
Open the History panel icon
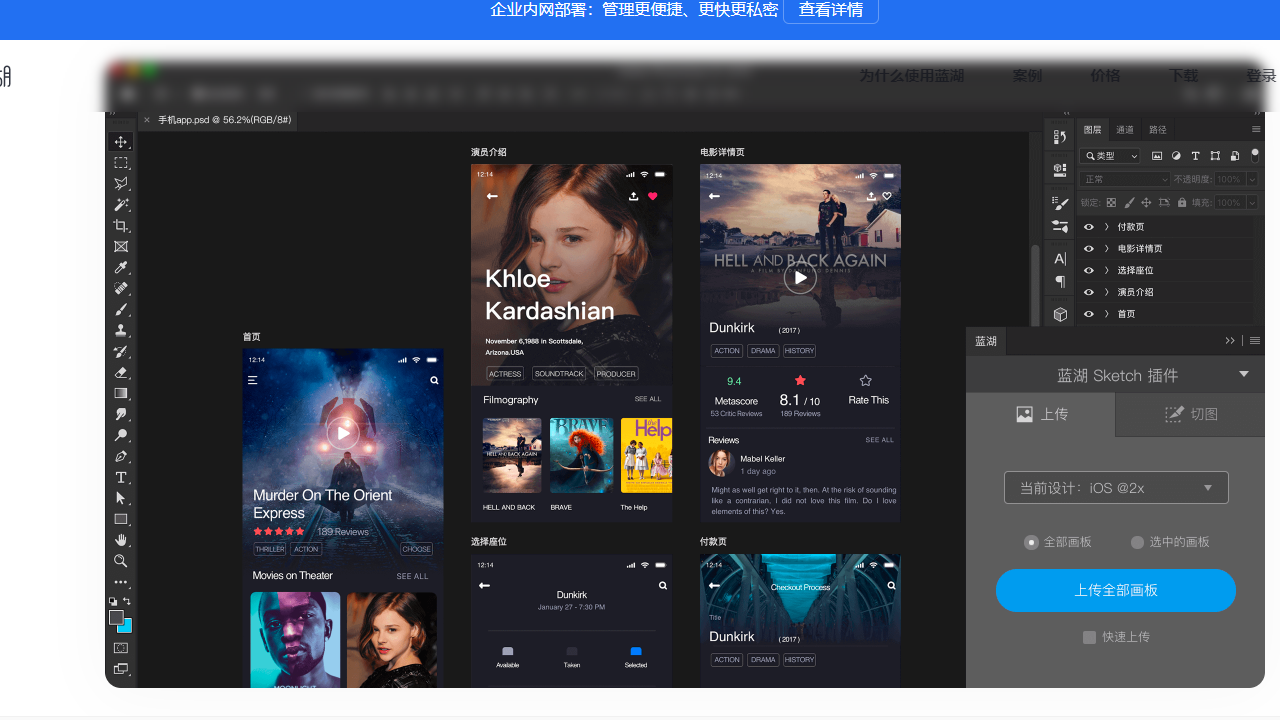pyautogui.click(x=1060, y=137)
